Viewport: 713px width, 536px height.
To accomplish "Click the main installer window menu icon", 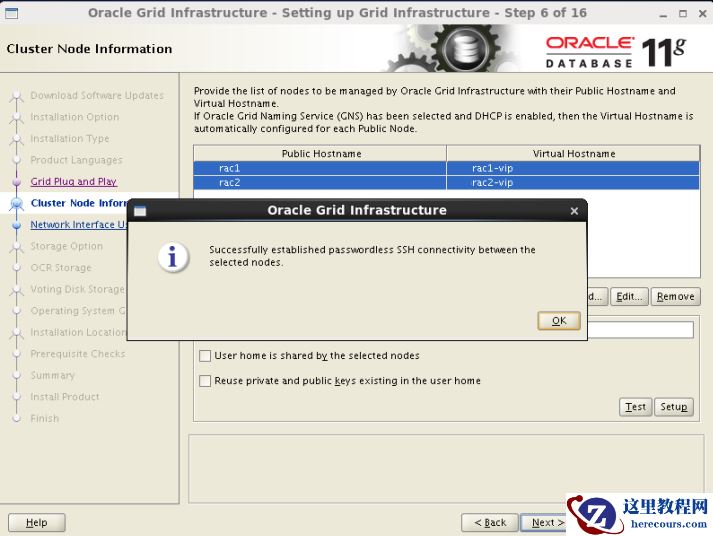I will pyautogui.click(x=11, y=13).
